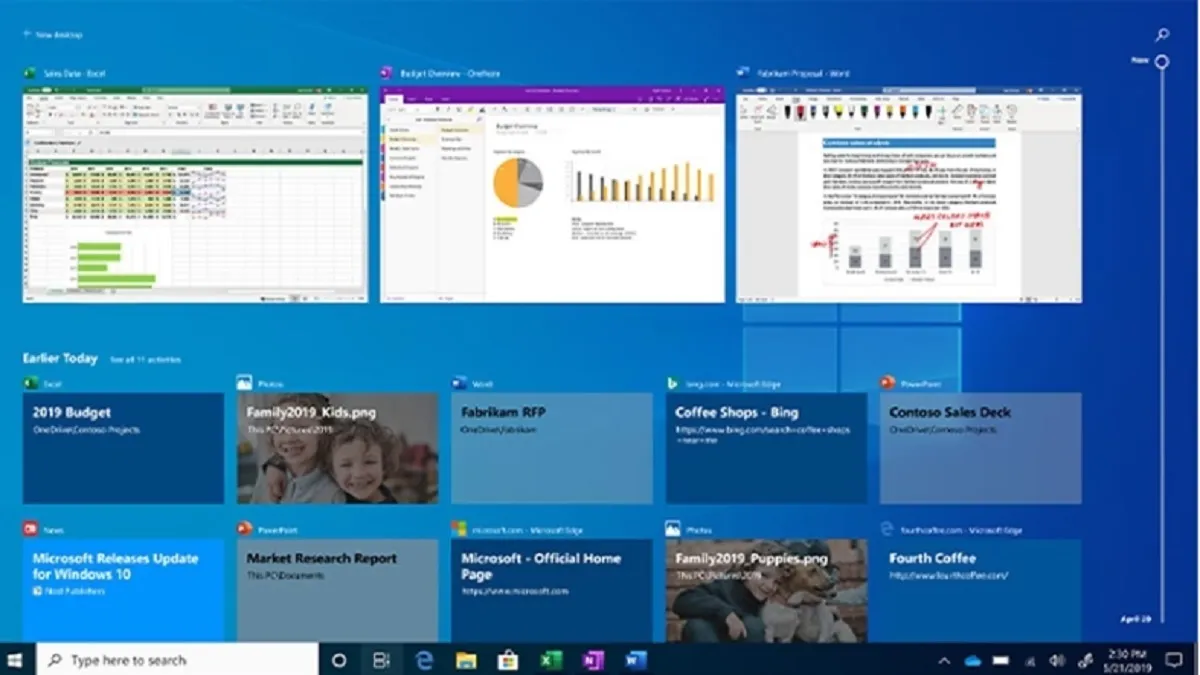Viewport: 1200px width, 675px height.
Task: Click the Word icon on the taskbar
Action: (x=636, y=660)
